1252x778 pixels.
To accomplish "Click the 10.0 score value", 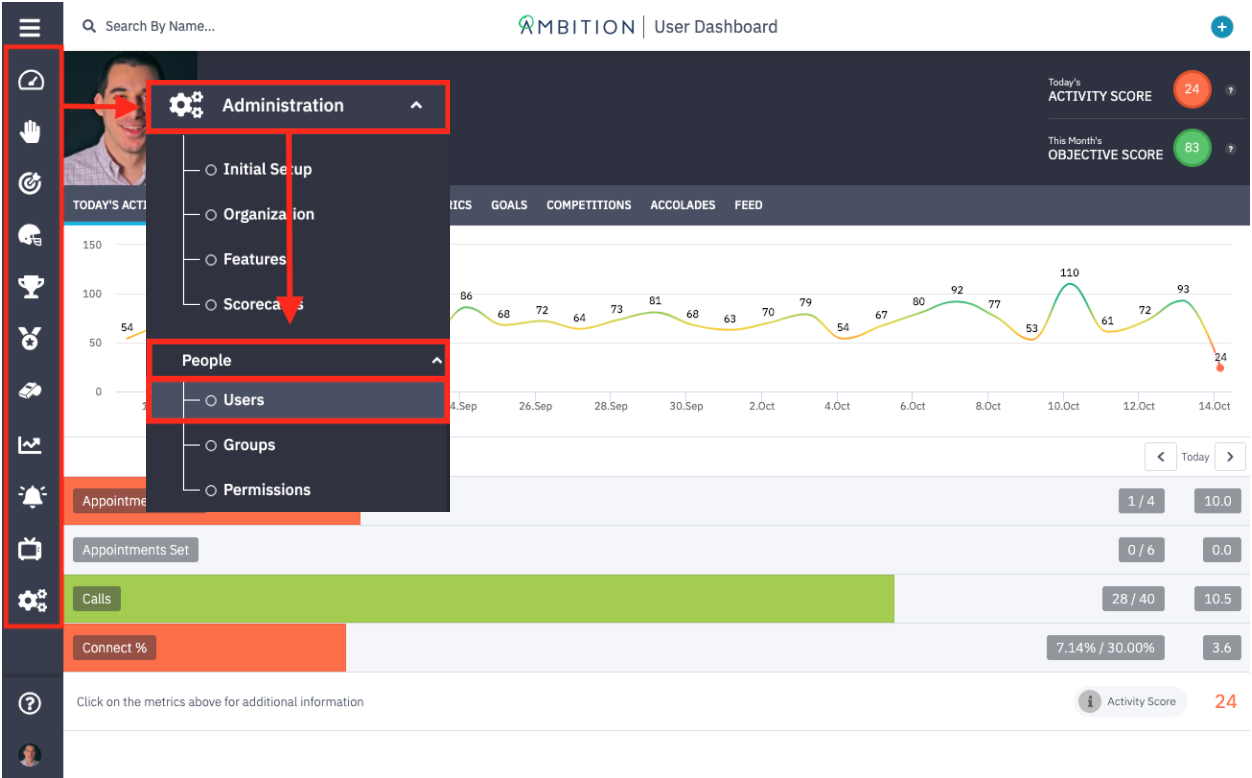I will click(x=1217, y=501).
